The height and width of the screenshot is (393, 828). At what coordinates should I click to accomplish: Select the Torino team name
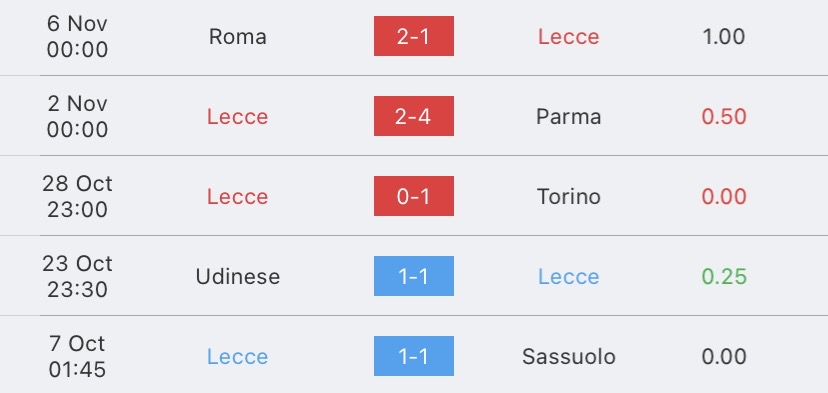(569, 196)
